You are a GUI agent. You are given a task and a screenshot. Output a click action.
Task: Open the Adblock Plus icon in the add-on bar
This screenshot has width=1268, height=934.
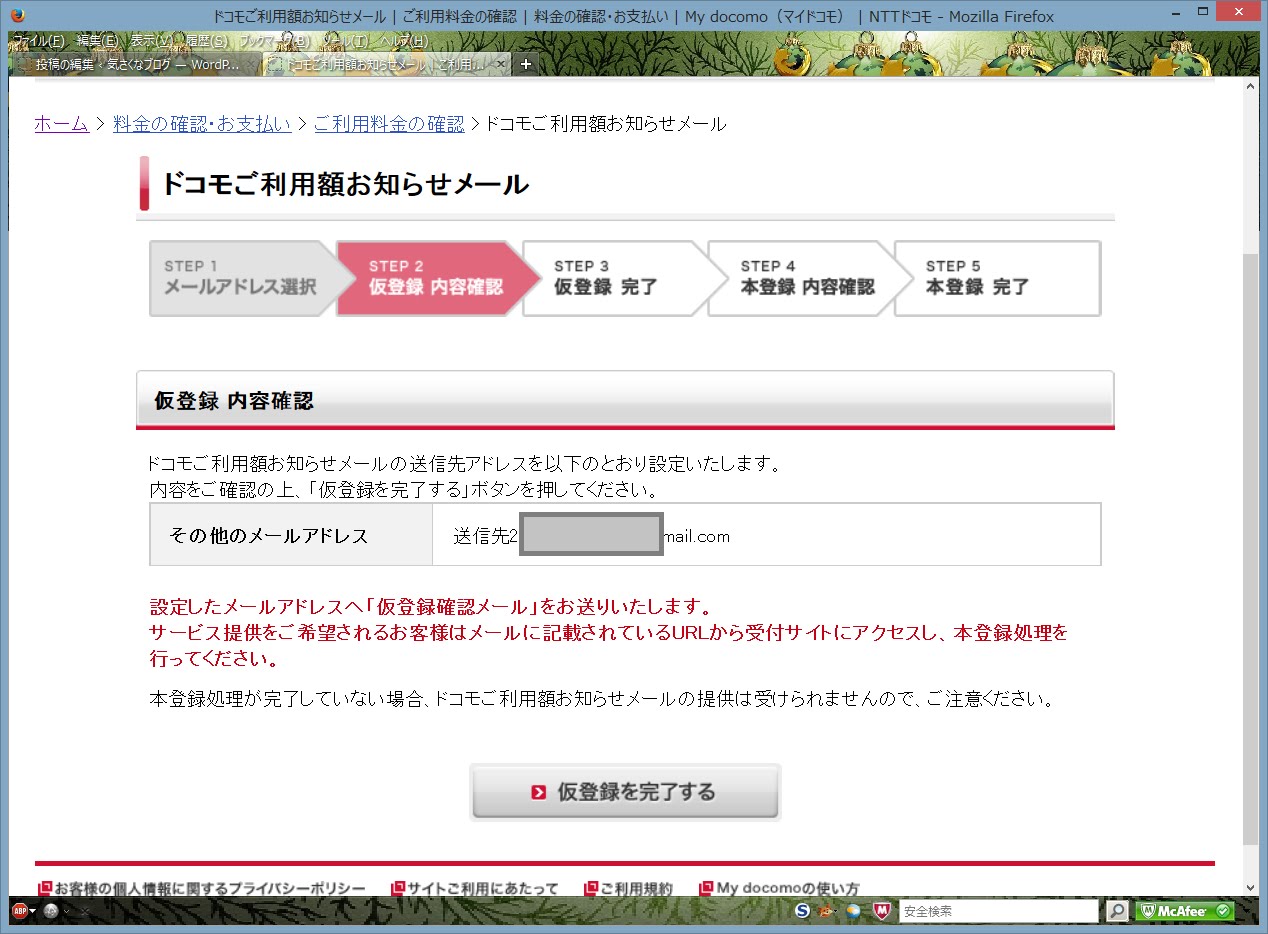19,911
